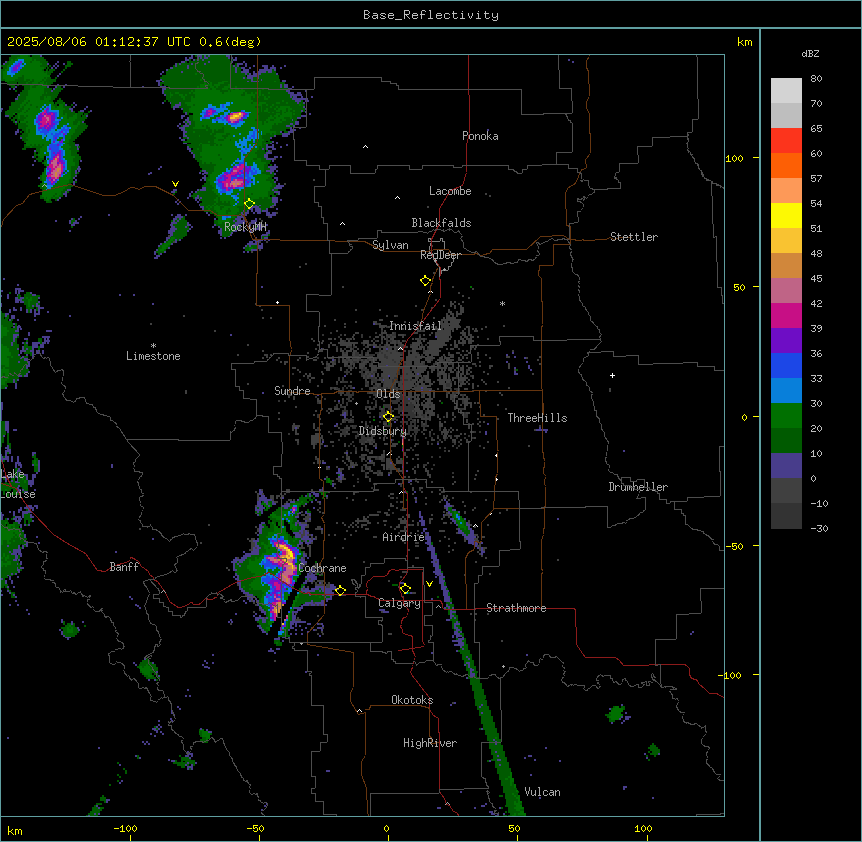Click the Lacombe city label
This screenshot has width=862, height=842.
450,191
